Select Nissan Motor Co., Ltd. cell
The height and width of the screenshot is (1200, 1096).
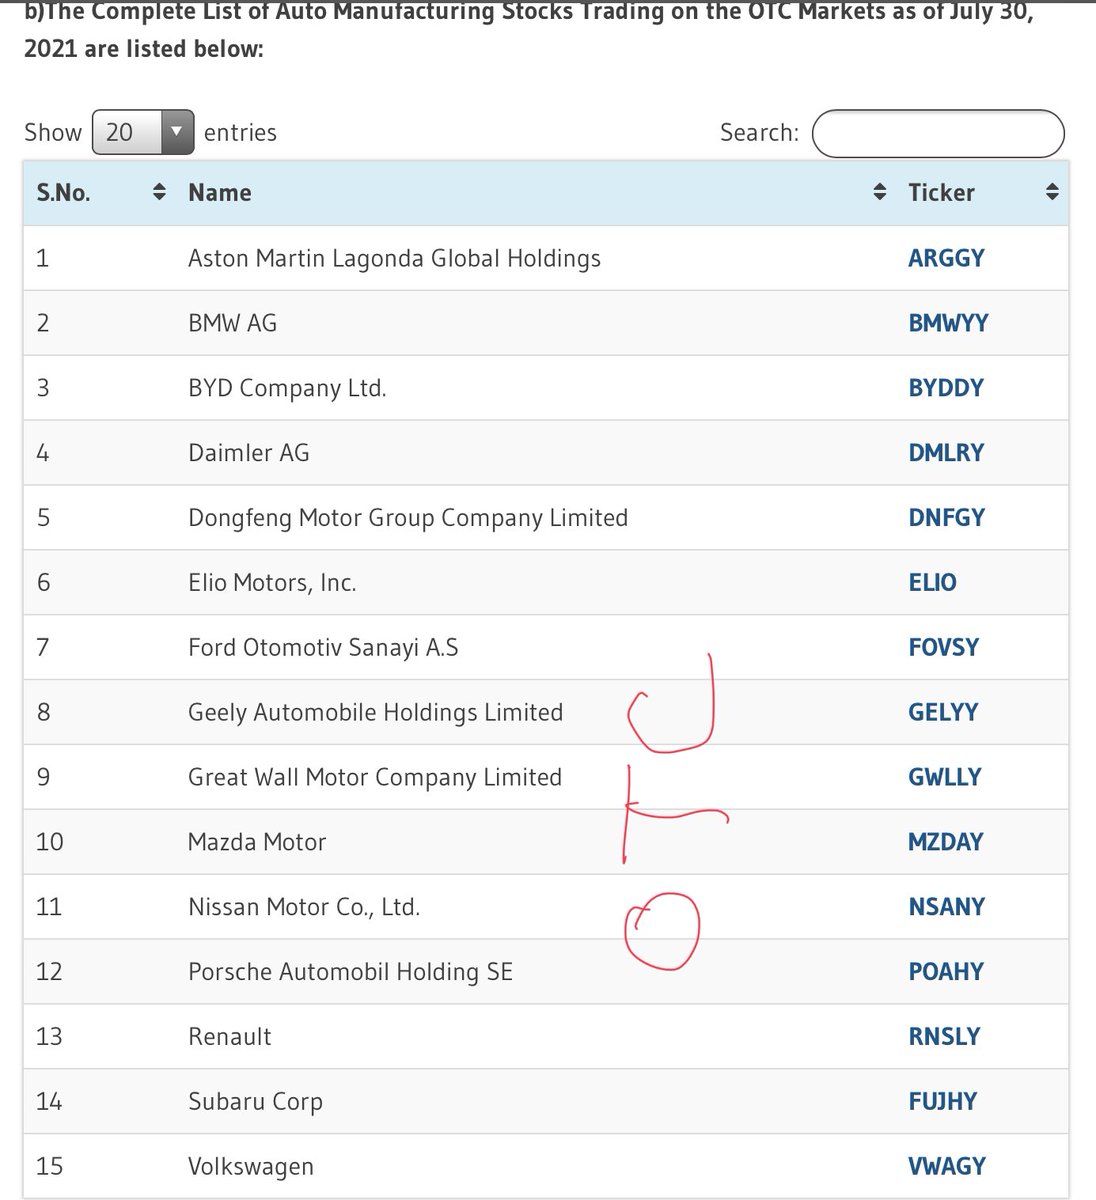tap(304, 907)
